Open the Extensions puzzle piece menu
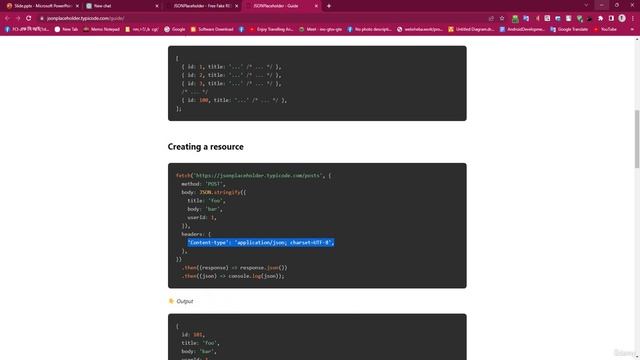The width and height of the screenshot is (640, 360). click(600, 18)
